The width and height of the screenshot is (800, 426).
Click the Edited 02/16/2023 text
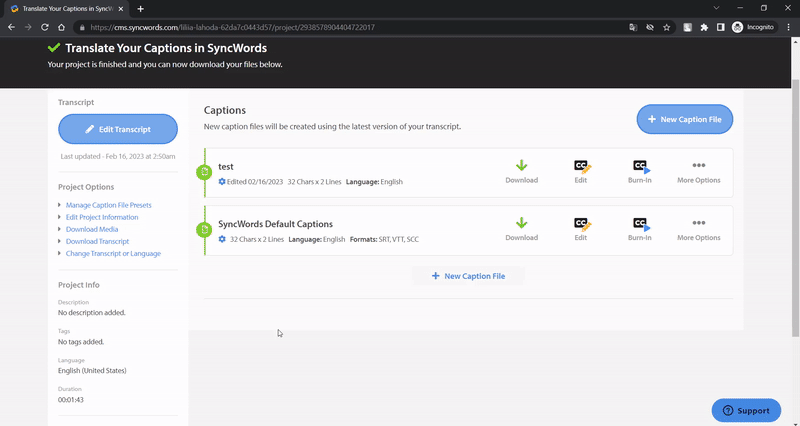[x=255, y=182]
